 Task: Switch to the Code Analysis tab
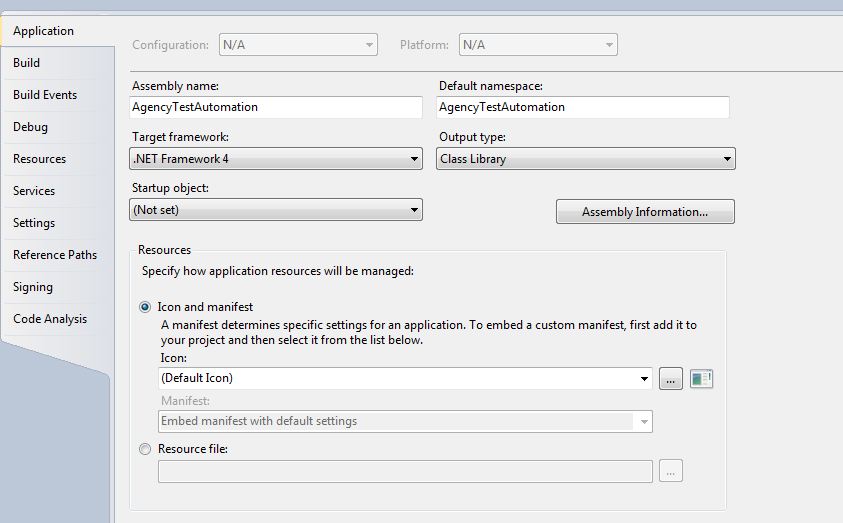50,319
